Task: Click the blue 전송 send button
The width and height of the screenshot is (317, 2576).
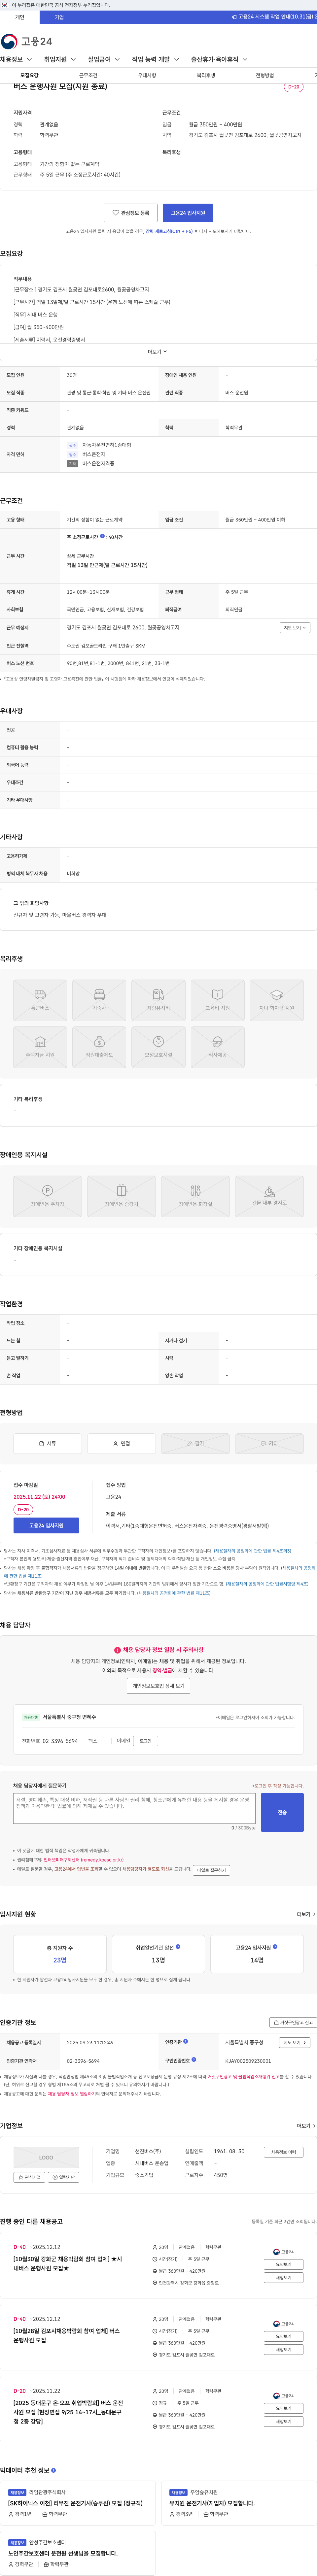Action: tap(282, 1812)
